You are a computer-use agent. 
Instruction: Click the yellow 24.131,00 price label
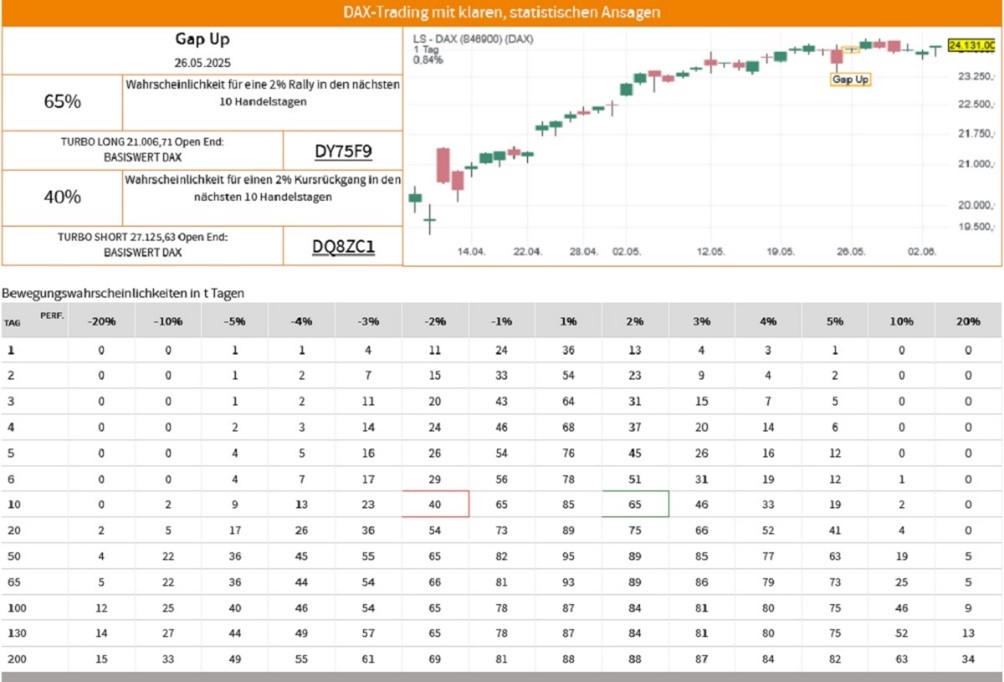click(971, 45)
